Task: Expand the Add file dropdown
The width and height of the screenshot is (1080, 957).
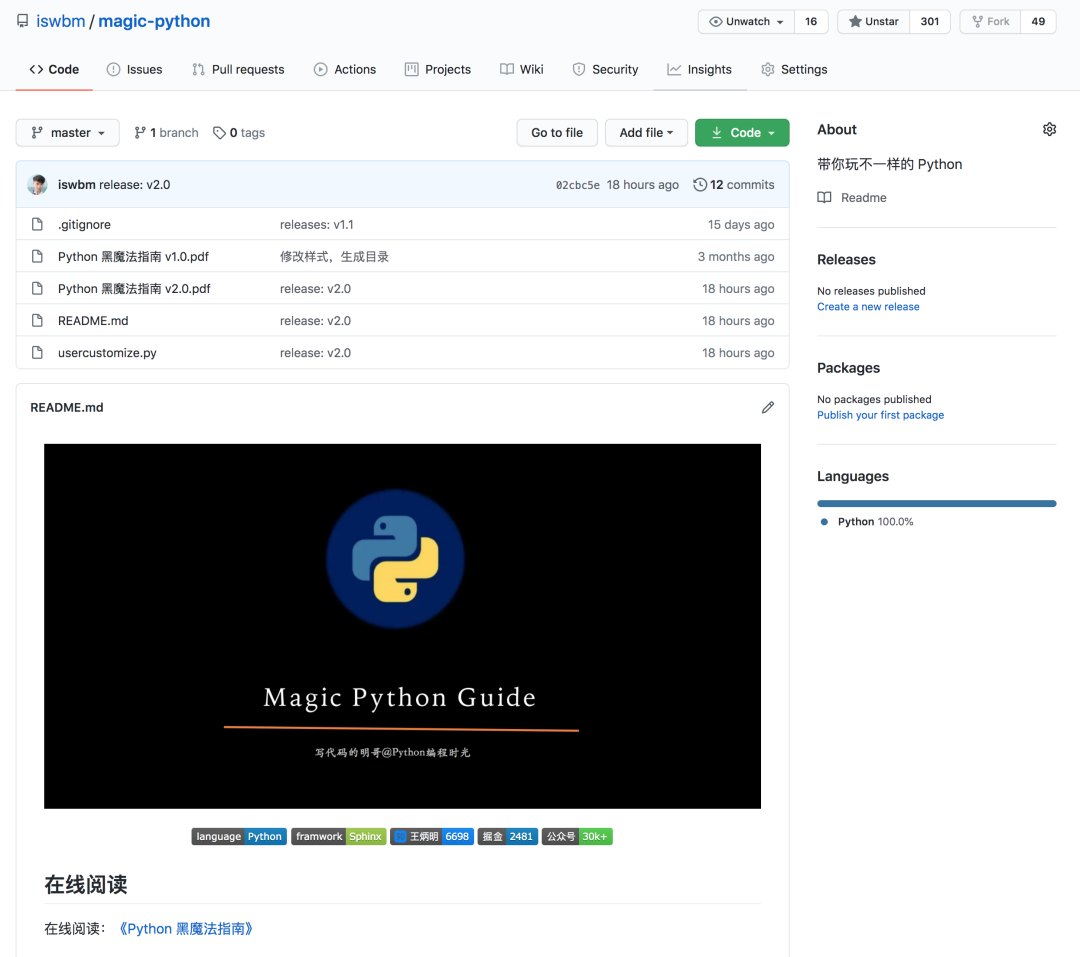Action: (646, 133)
